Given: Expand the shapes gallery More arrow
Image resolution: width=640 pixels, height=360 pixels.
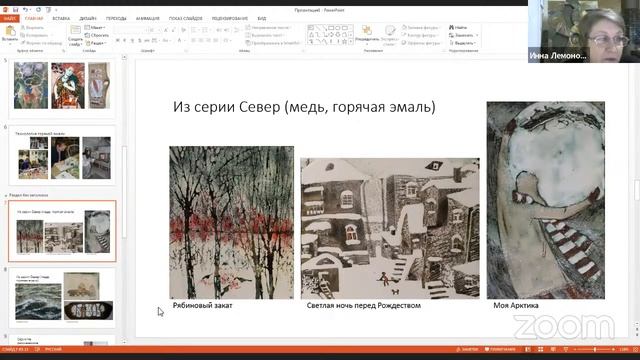Looking at the screenshot, I should click(x=351, y=42).
